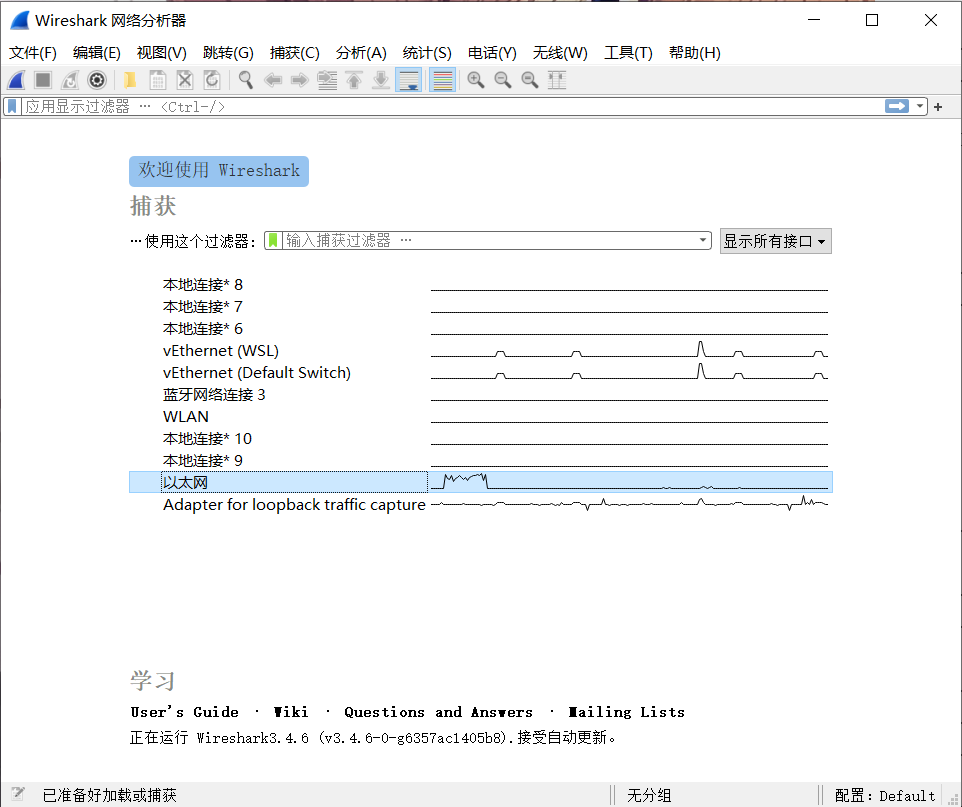Open 无线(W) menu
The image size is (962, 807).
pos(560,53)
